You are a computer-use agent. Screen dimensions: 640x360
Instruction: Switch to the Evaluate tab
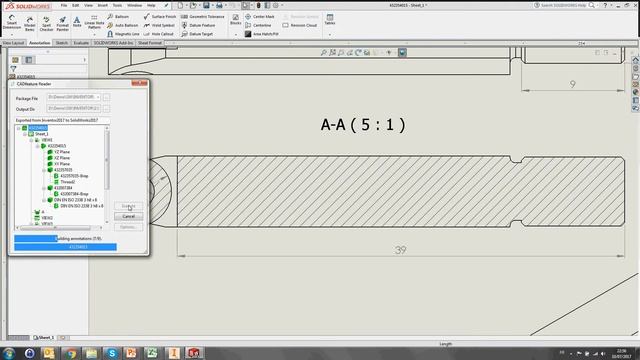[81, 43]
